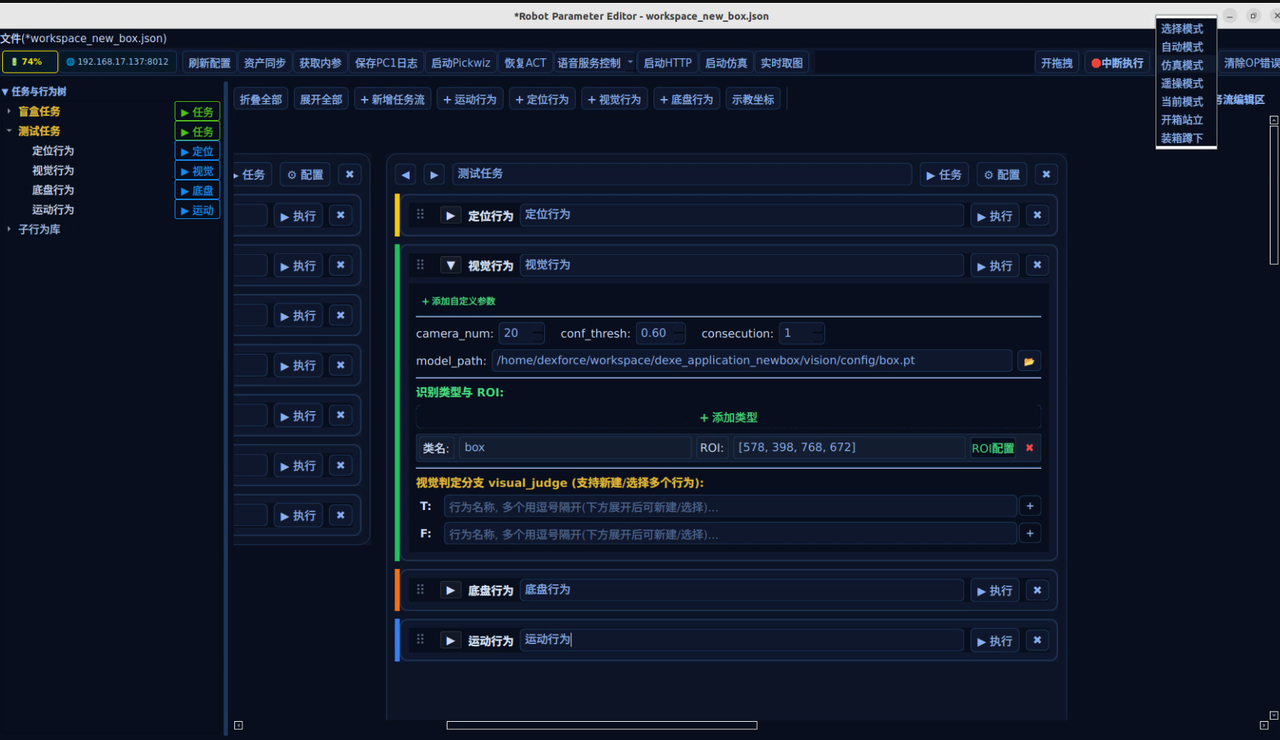Image resolution: width=1280 pixels, height=740 pixels.
Task: Expand the 运动行为 row arrow
Action: point(450,640)
